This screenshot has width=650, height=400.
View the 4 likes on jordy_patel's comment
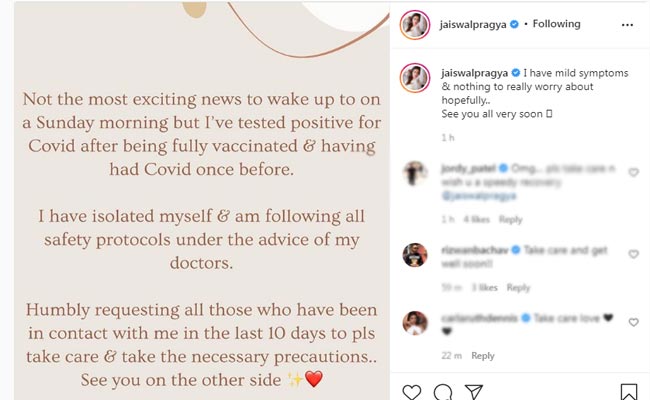tap(476, 219)
